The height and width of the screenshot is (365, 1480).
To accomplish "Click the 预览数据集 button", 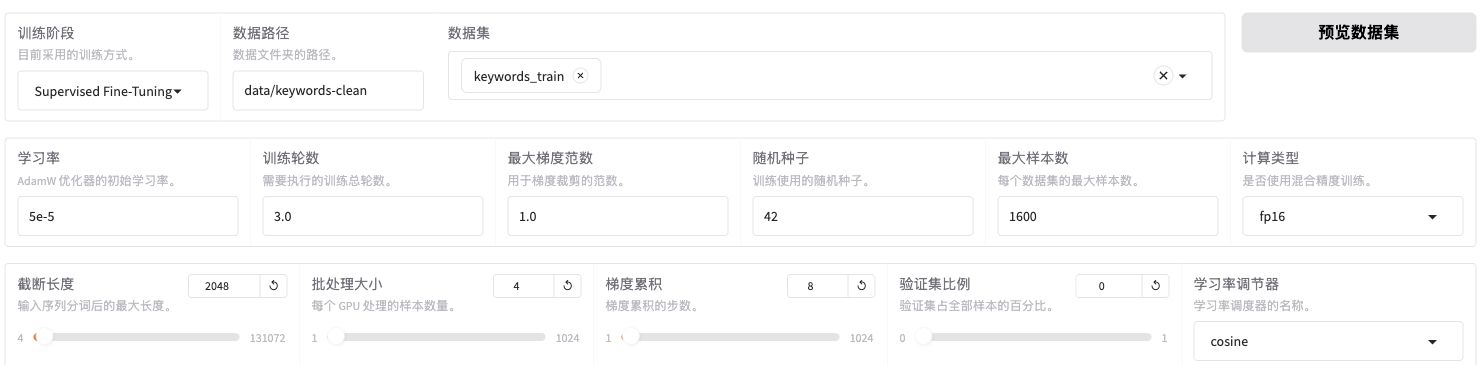I will pos(1359,32).
